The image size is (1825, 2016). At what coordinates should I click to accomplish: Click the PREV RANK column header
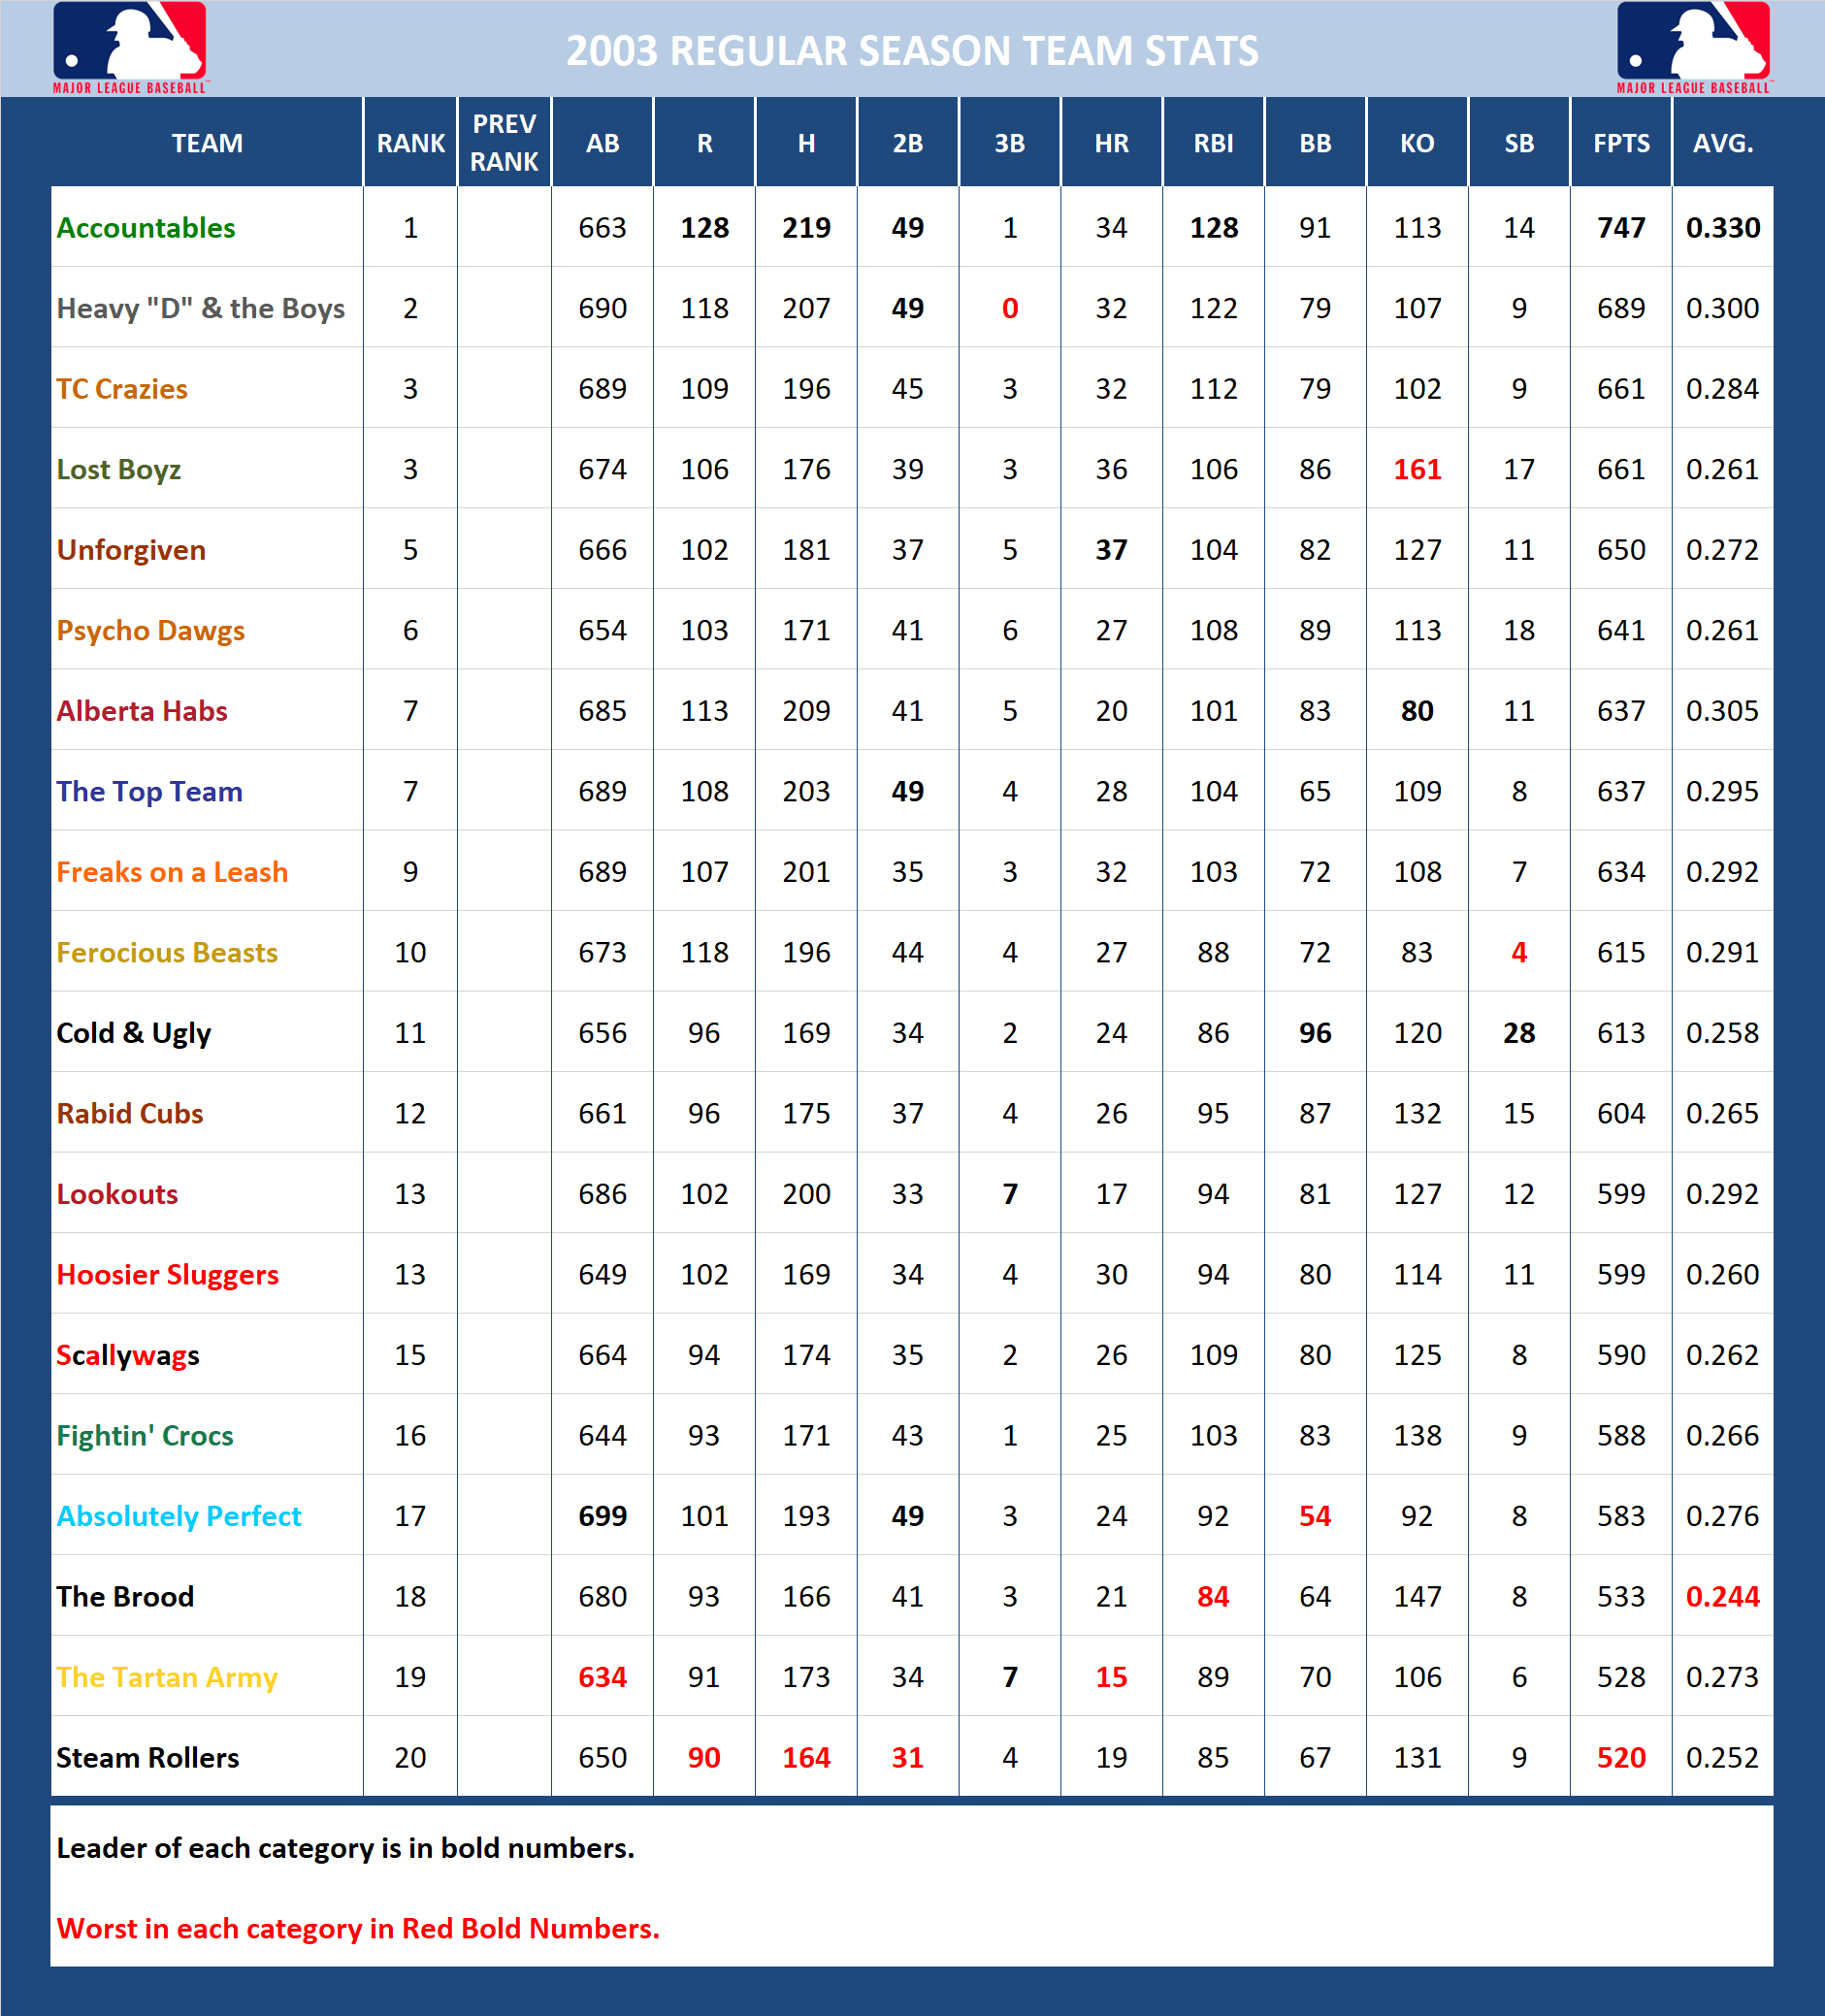pyautogui.click(x=504, y=143)
